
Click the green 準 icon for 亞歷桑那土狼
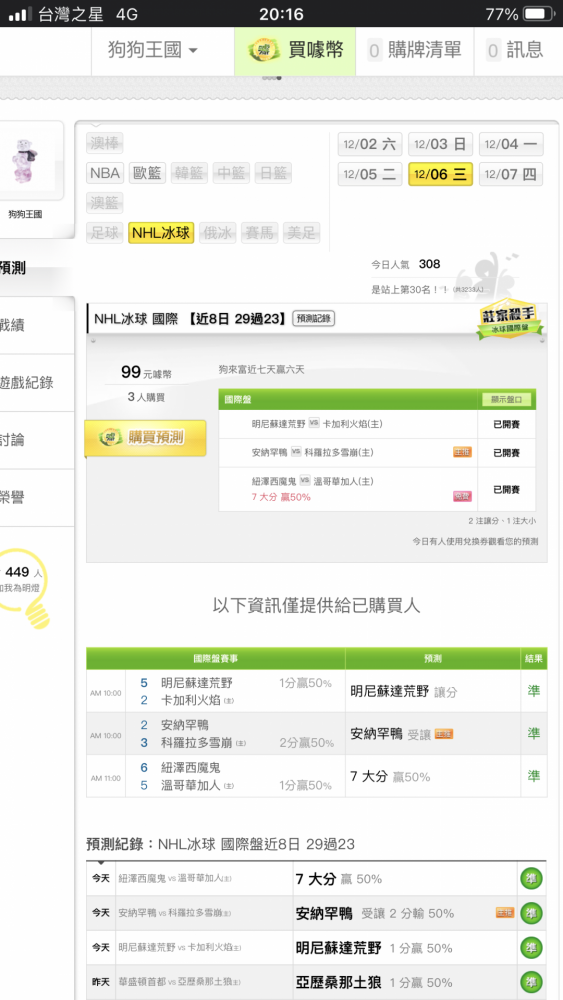[531, 983]
